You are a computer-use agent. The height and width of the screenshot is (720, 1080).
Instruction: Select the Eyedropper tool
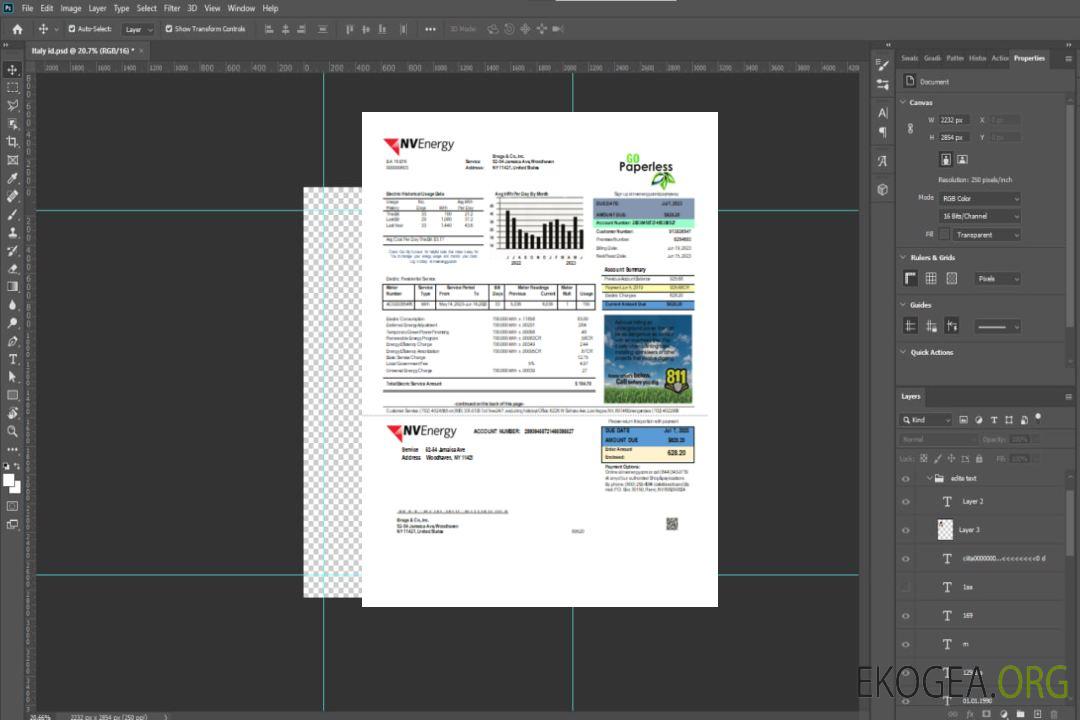[x=12, y=178]
